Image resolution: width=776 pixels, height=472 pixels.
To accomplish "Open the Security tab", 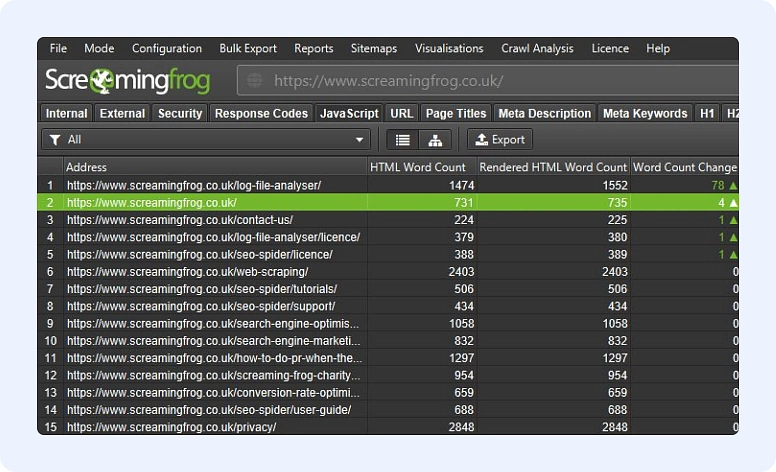I will [x=180, y=113].
